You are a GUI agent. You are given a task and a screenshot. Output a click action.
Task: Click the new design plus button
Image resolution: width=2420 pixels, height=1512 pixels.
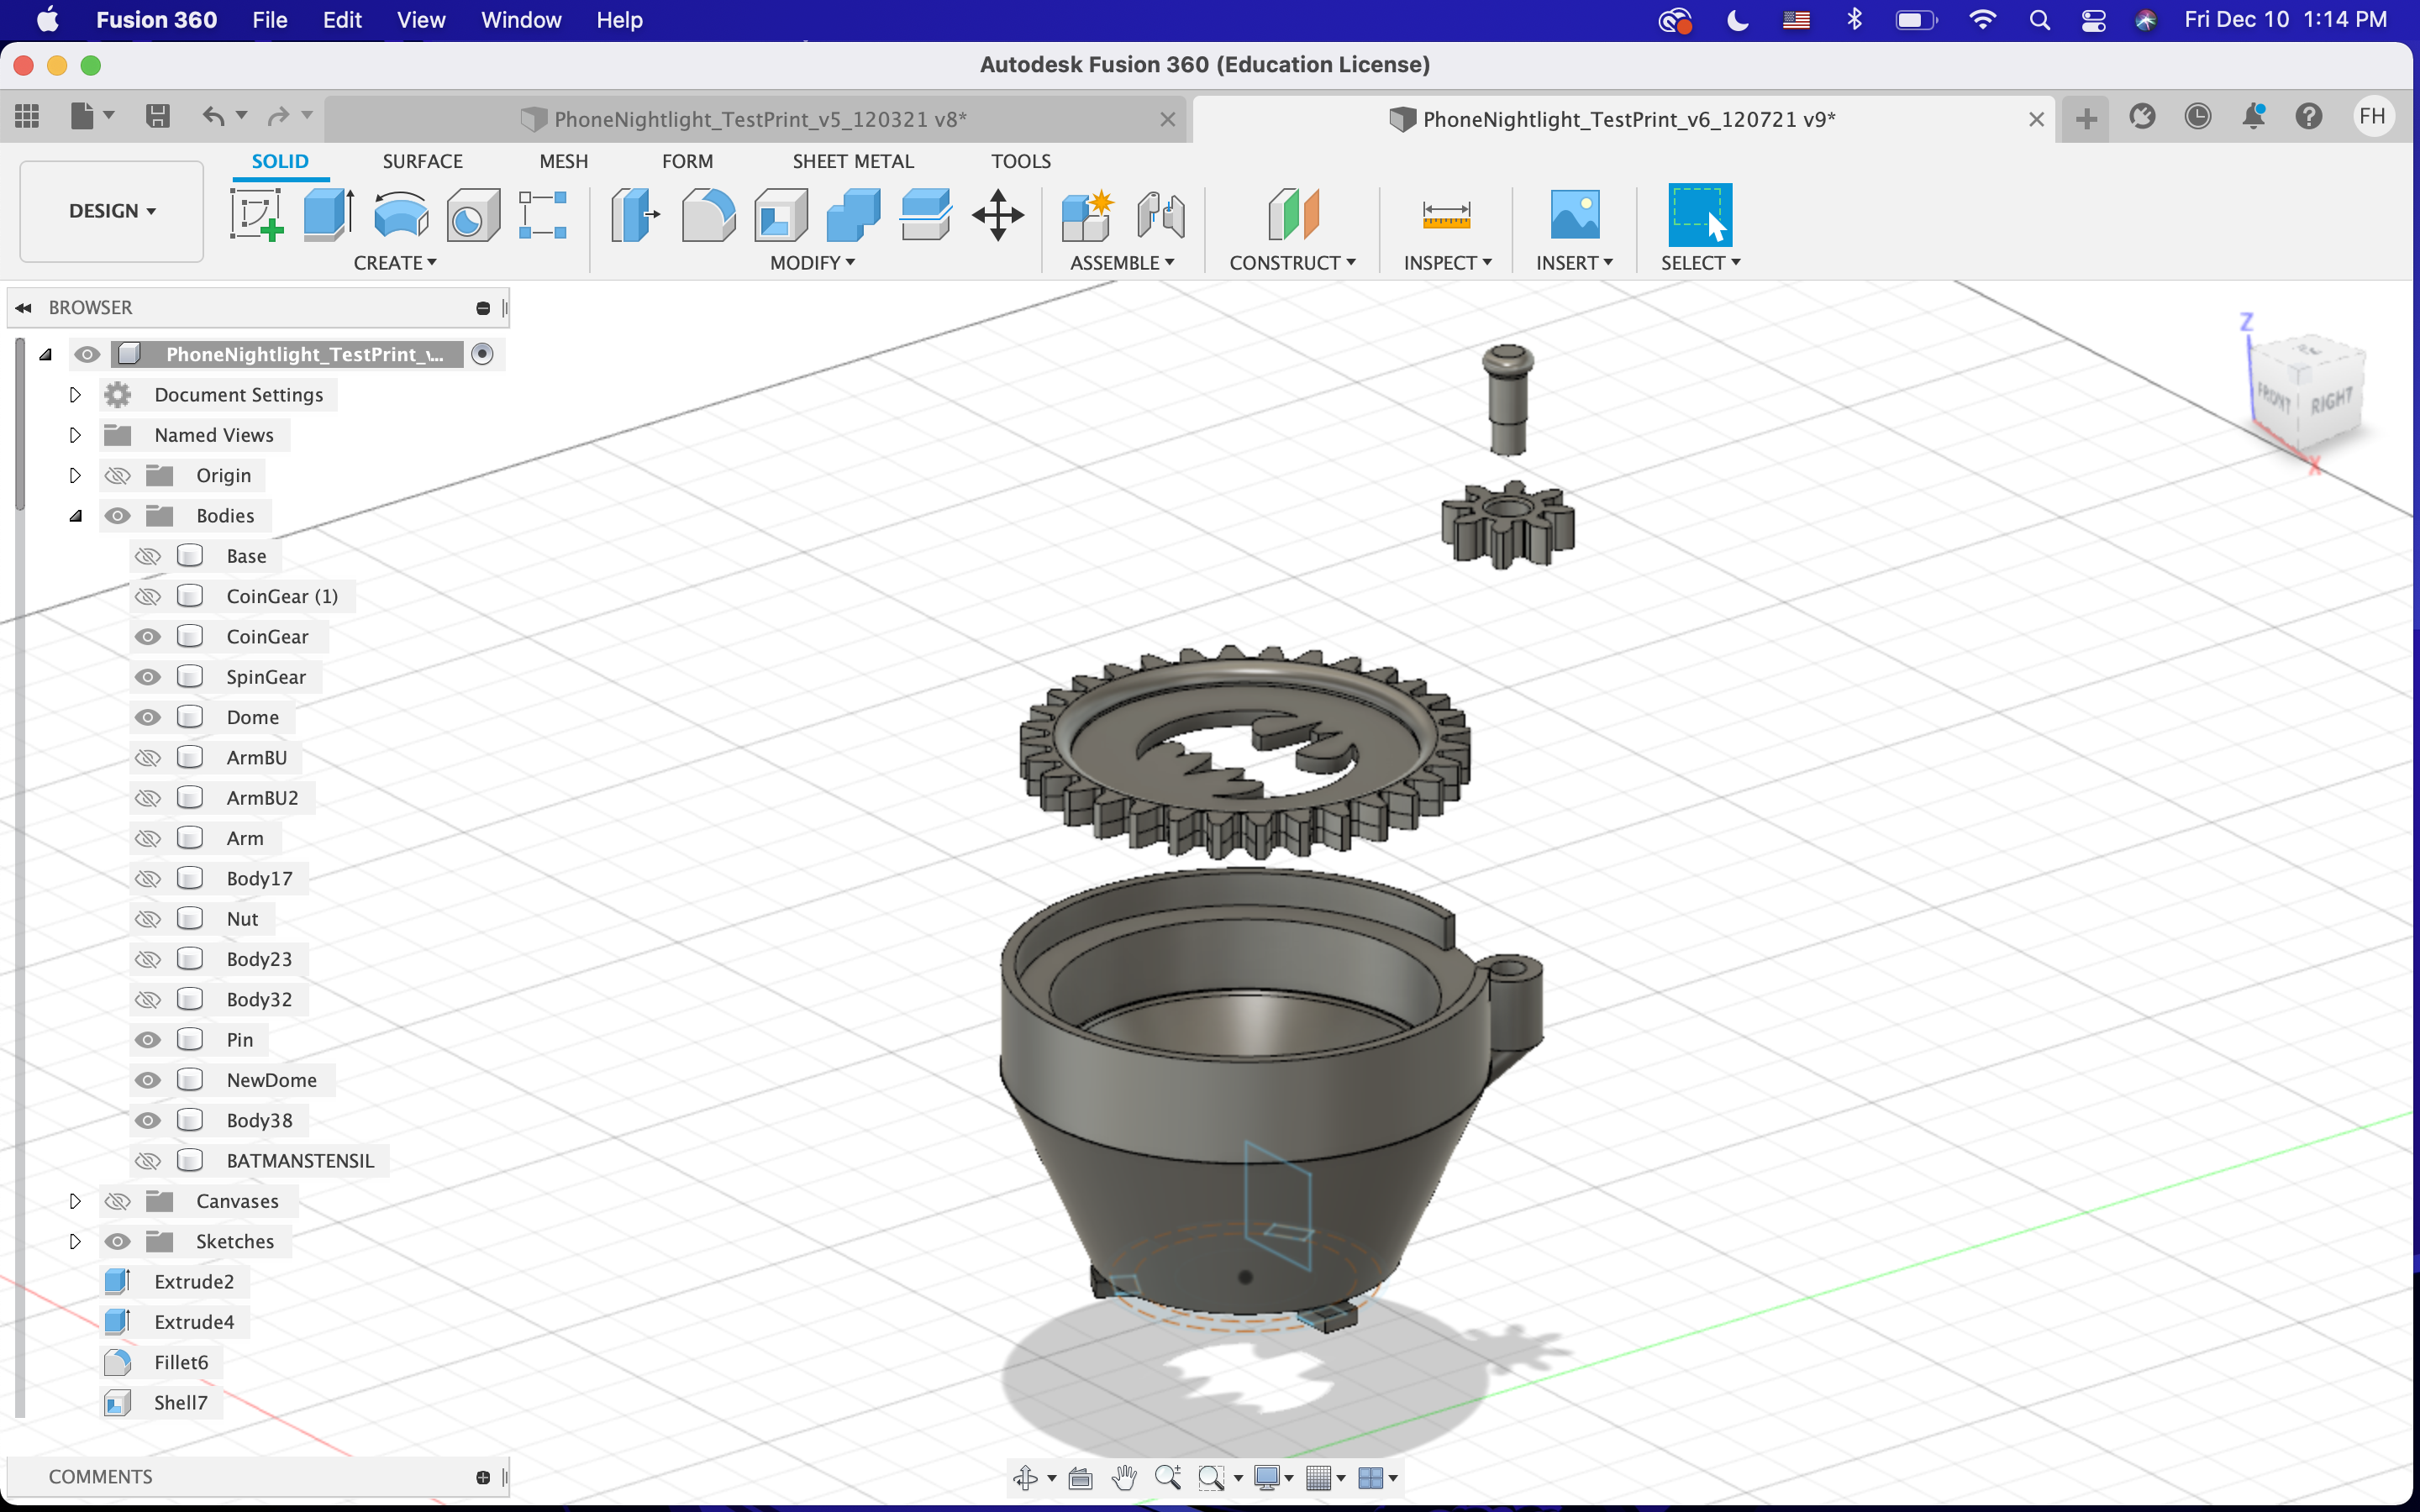tap(2086, 119)
